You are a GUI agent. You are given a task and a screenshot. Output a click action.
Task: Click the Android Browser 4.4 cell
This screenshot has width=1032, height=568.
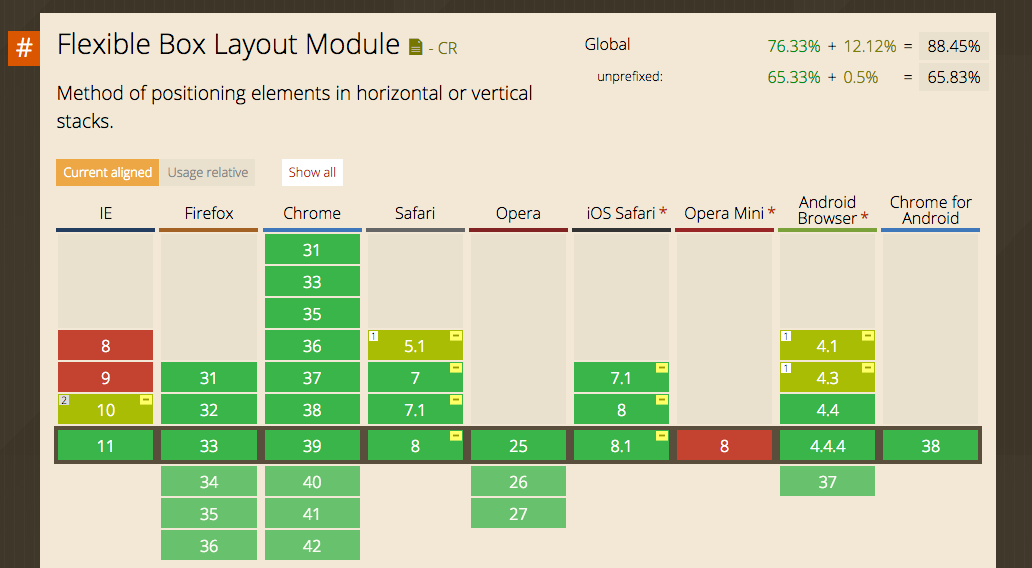tap(827, 409)
